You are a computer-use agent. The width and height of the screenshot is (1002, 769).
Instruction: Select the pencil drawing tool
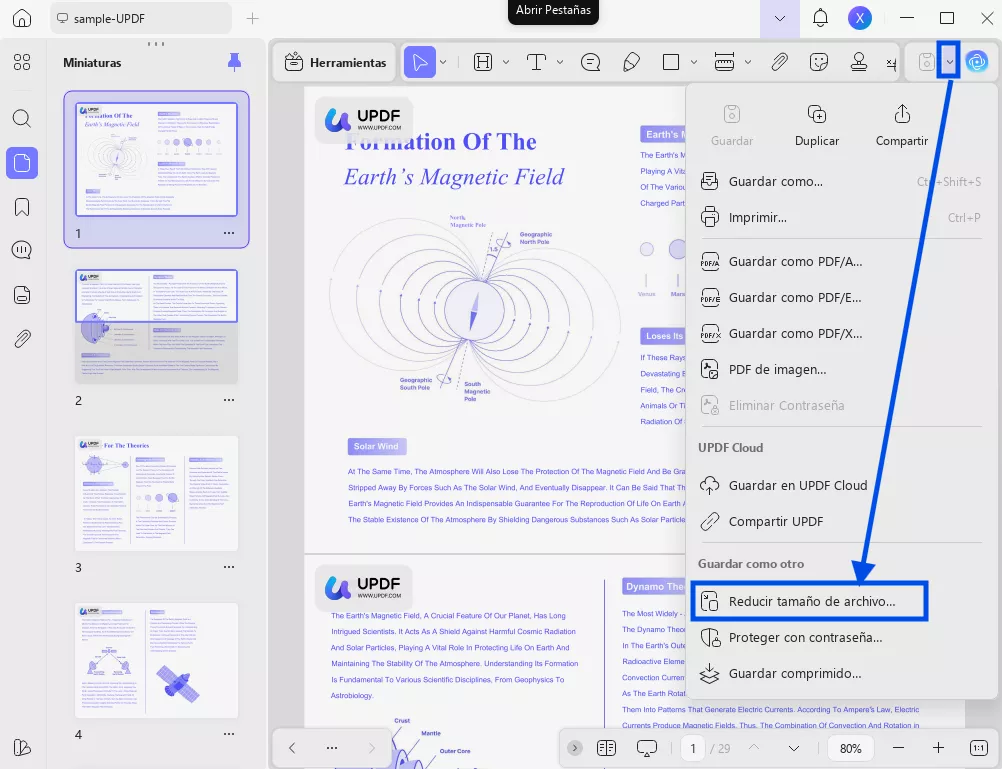631,62
